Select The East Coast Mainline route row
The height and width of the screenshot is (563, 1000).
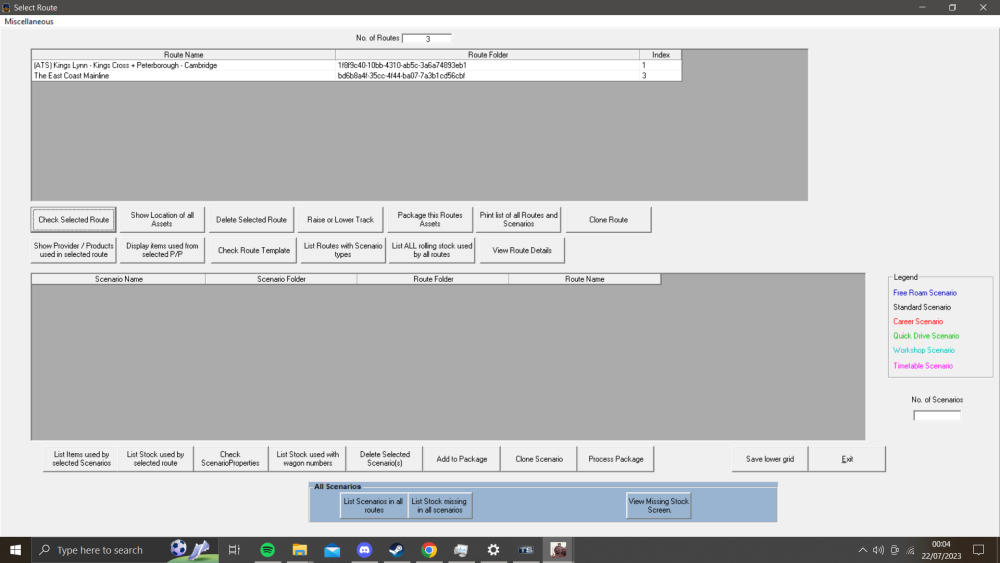click(x=356, y=75)
